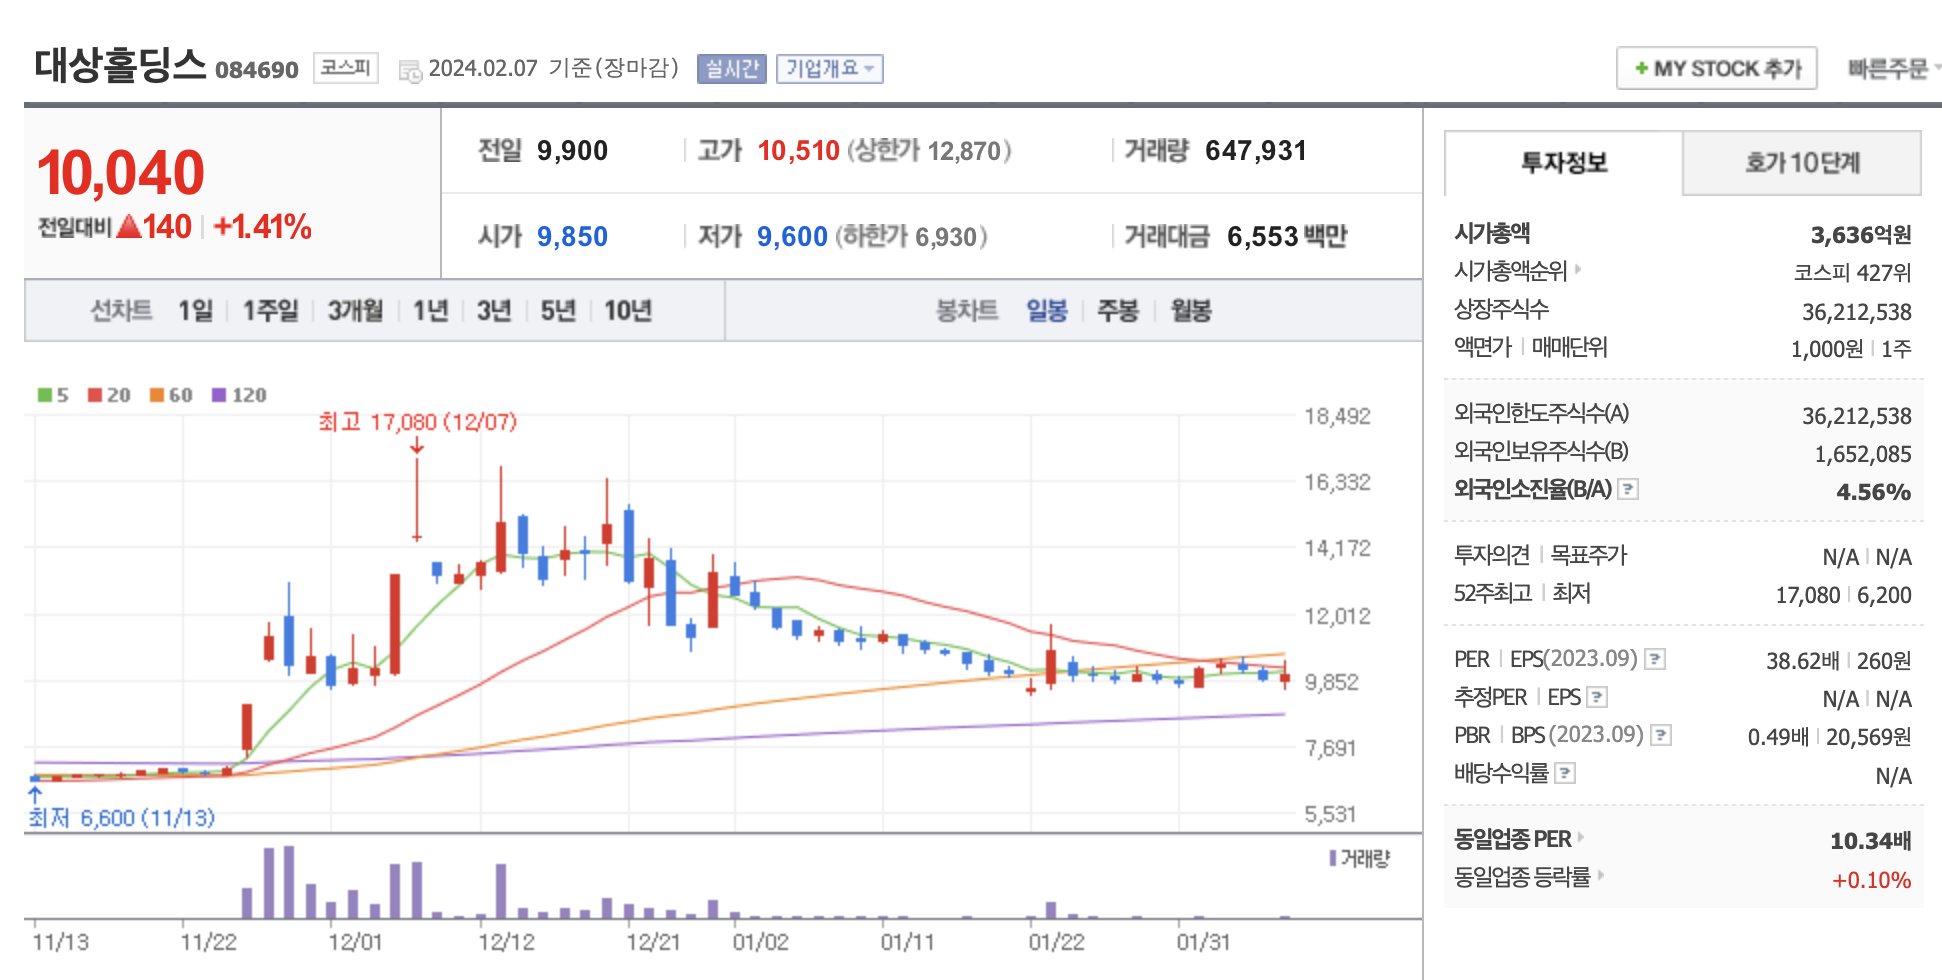Select the 10년 line chart period

(628, 311)
